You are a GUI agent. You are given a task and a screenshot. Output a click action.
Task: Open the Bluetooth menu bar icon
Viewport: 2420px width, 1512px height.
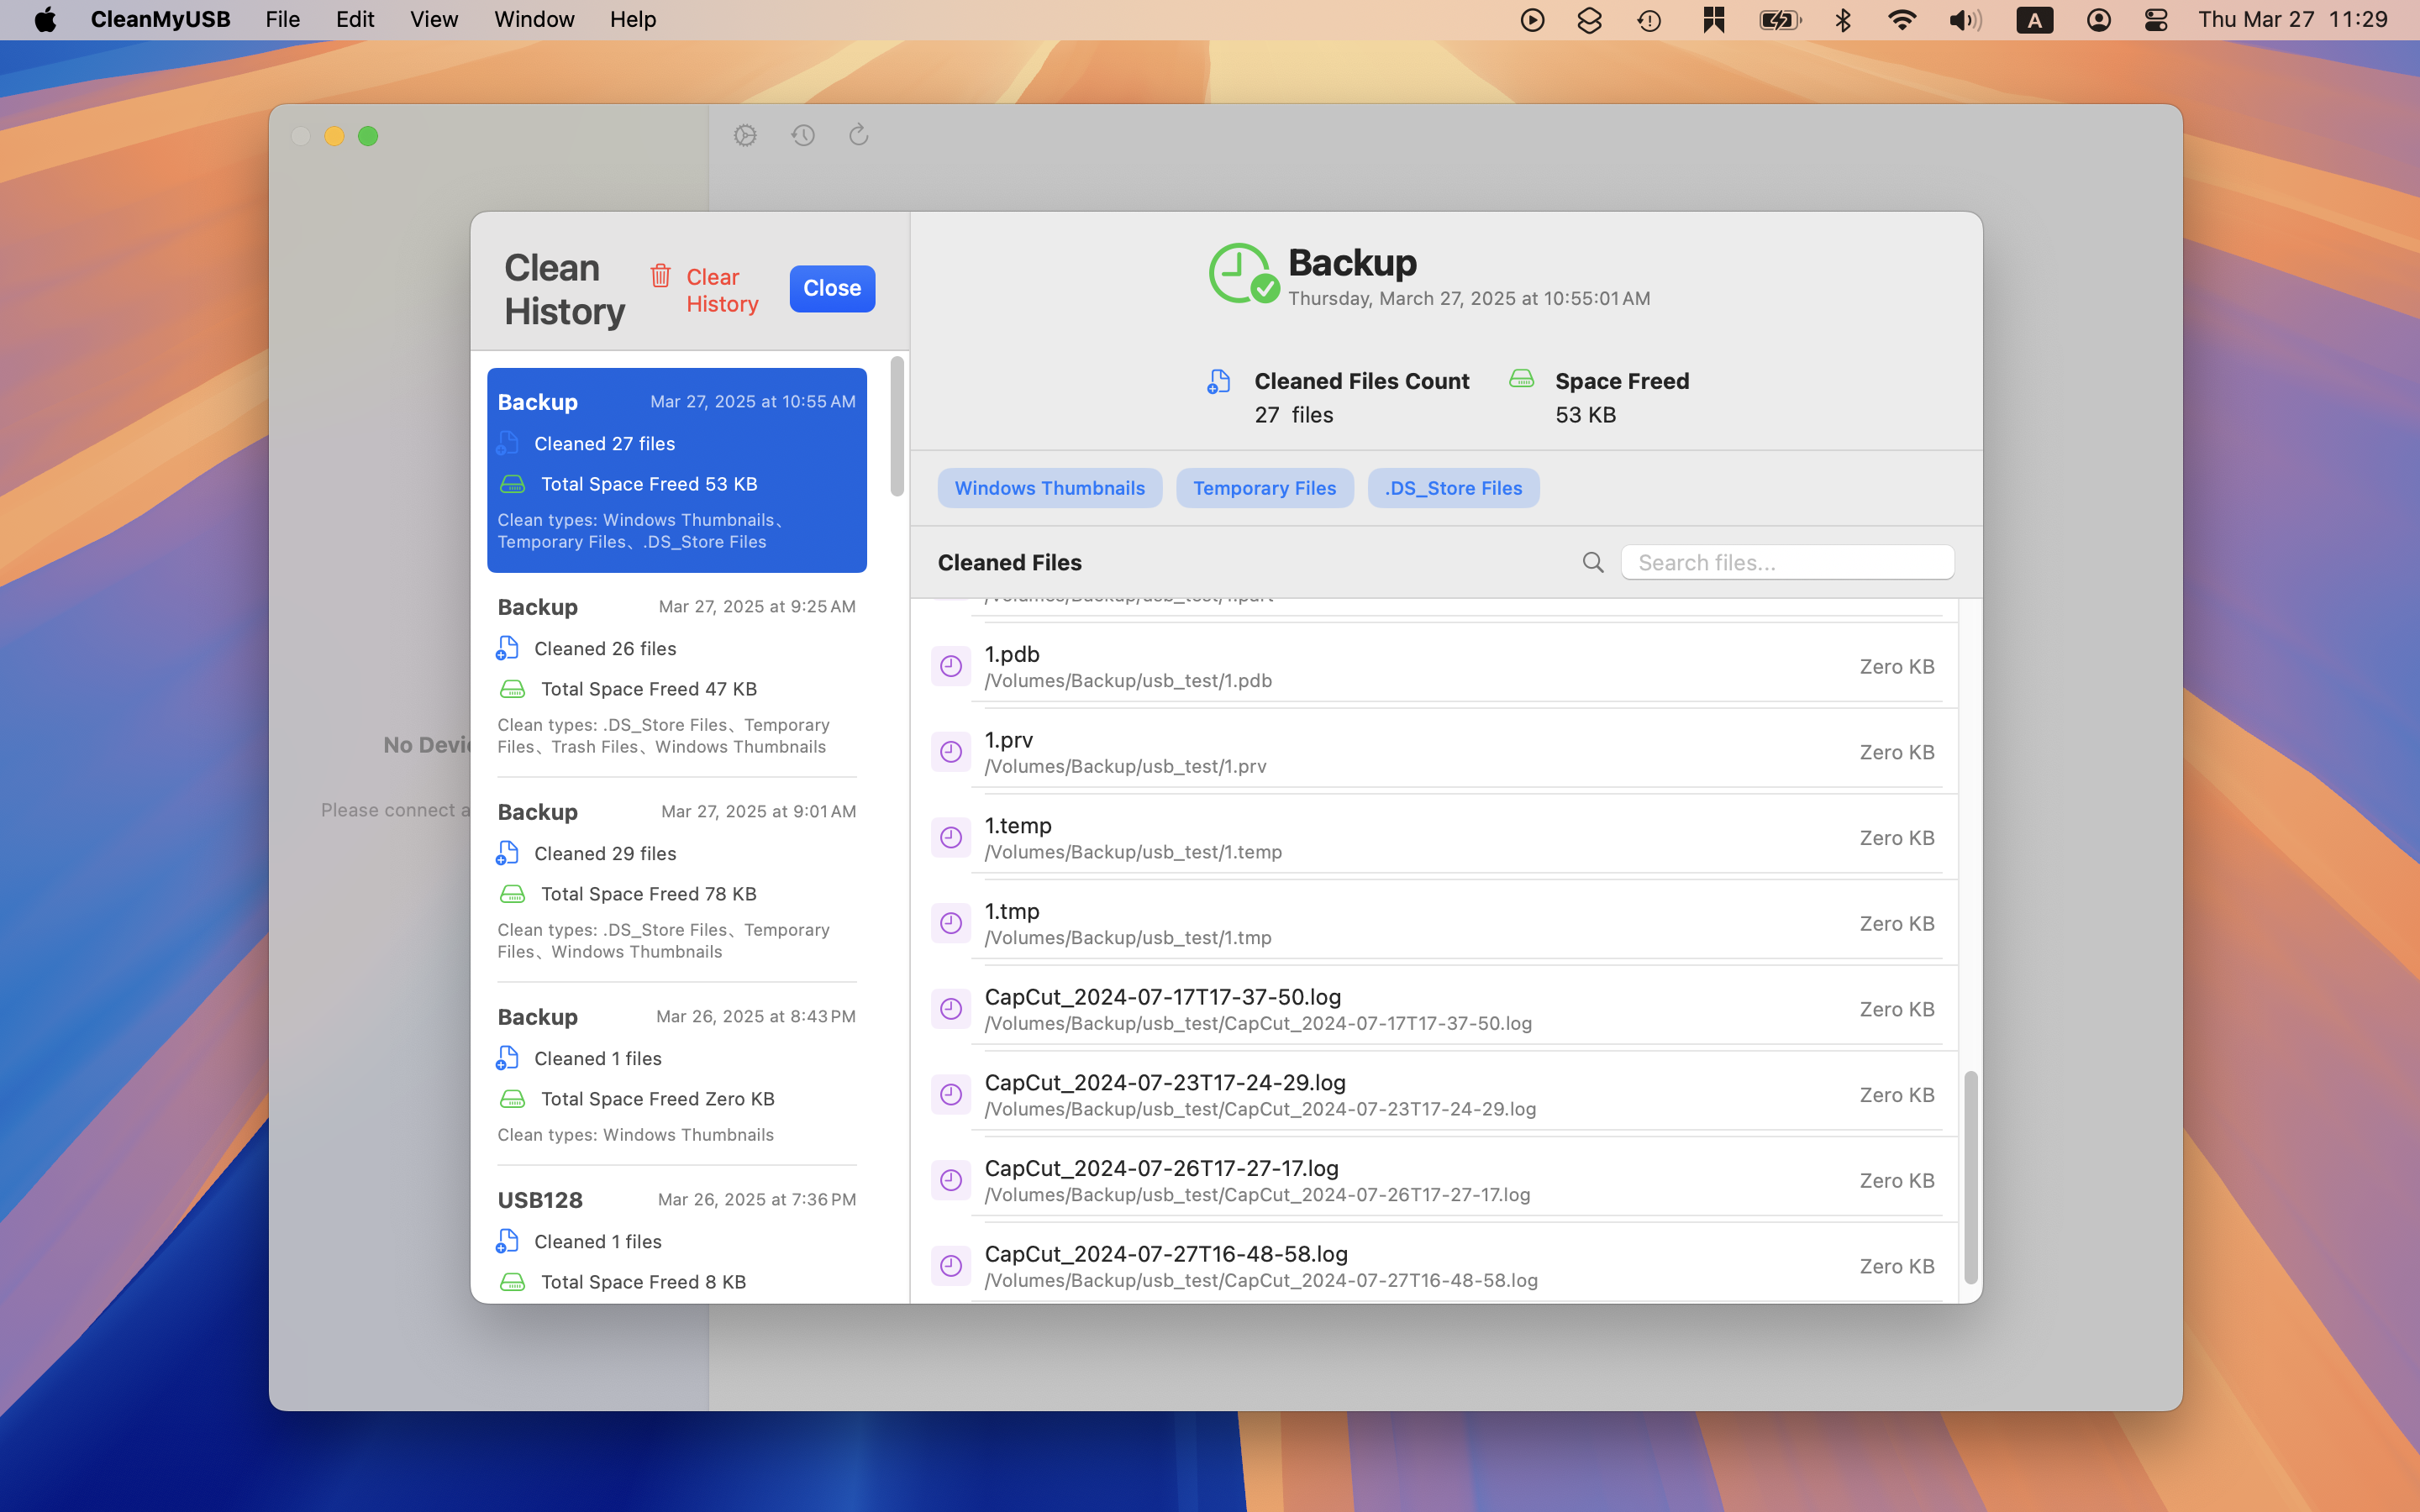1843,20
